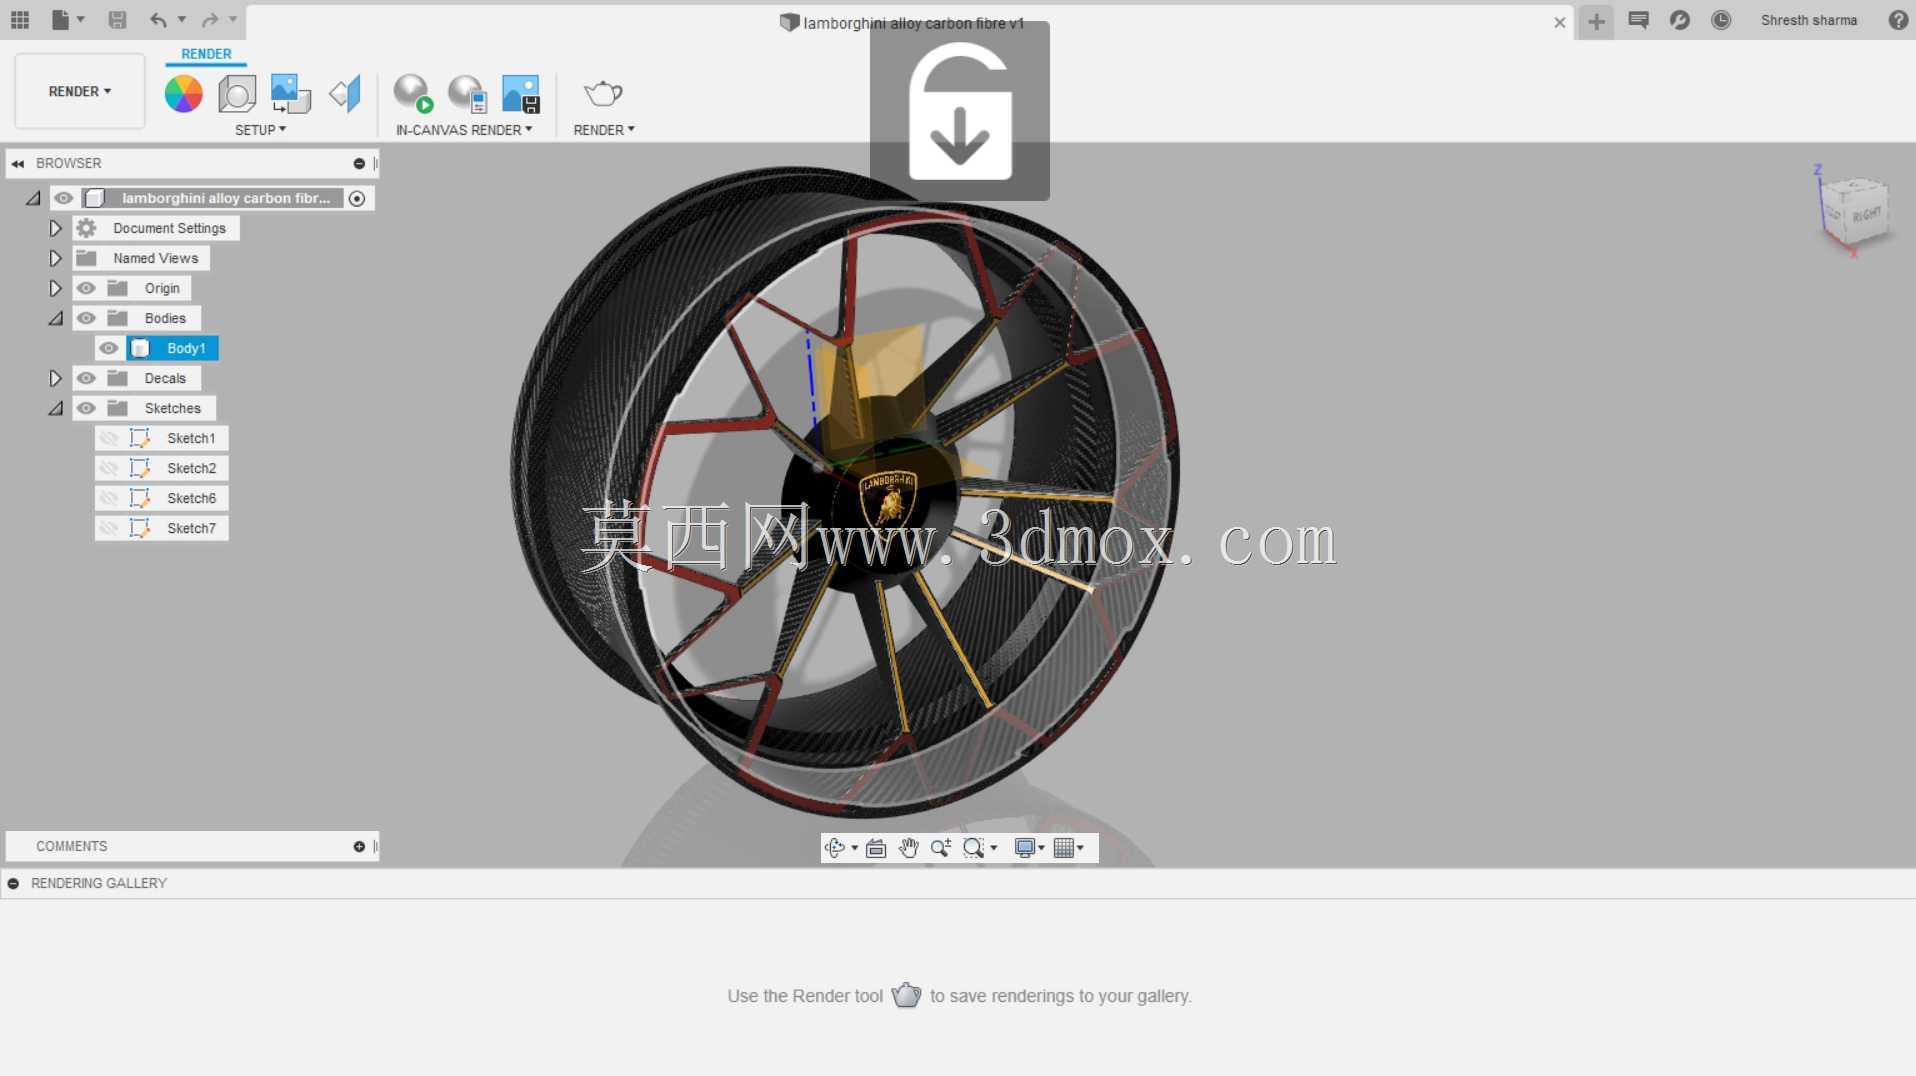Open the Orbit navigation tool

point(835,848)
